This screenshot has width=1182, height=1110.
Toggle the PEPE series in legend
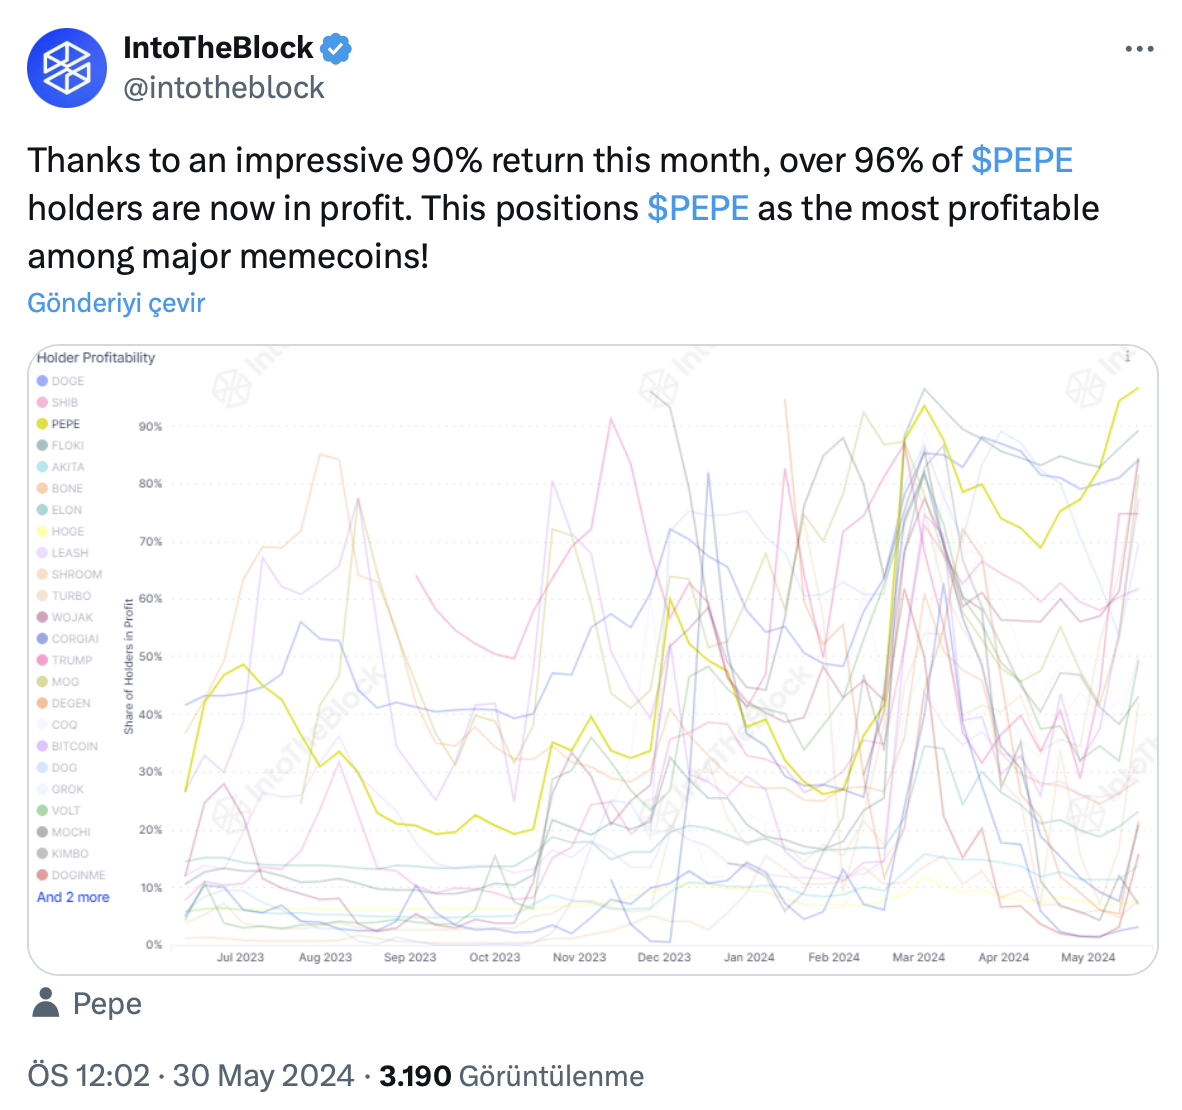pyautogui.click(x=59, y=425)
